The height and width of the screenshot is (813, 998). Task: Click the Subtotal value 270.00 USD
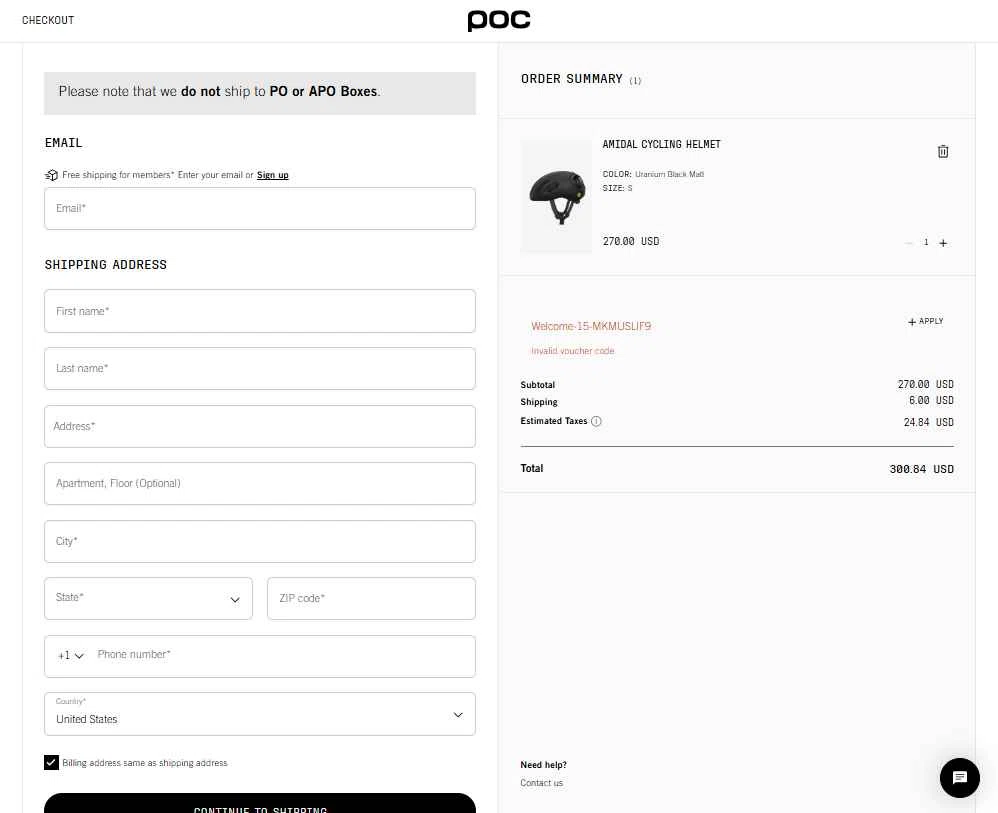pos(925,385)
